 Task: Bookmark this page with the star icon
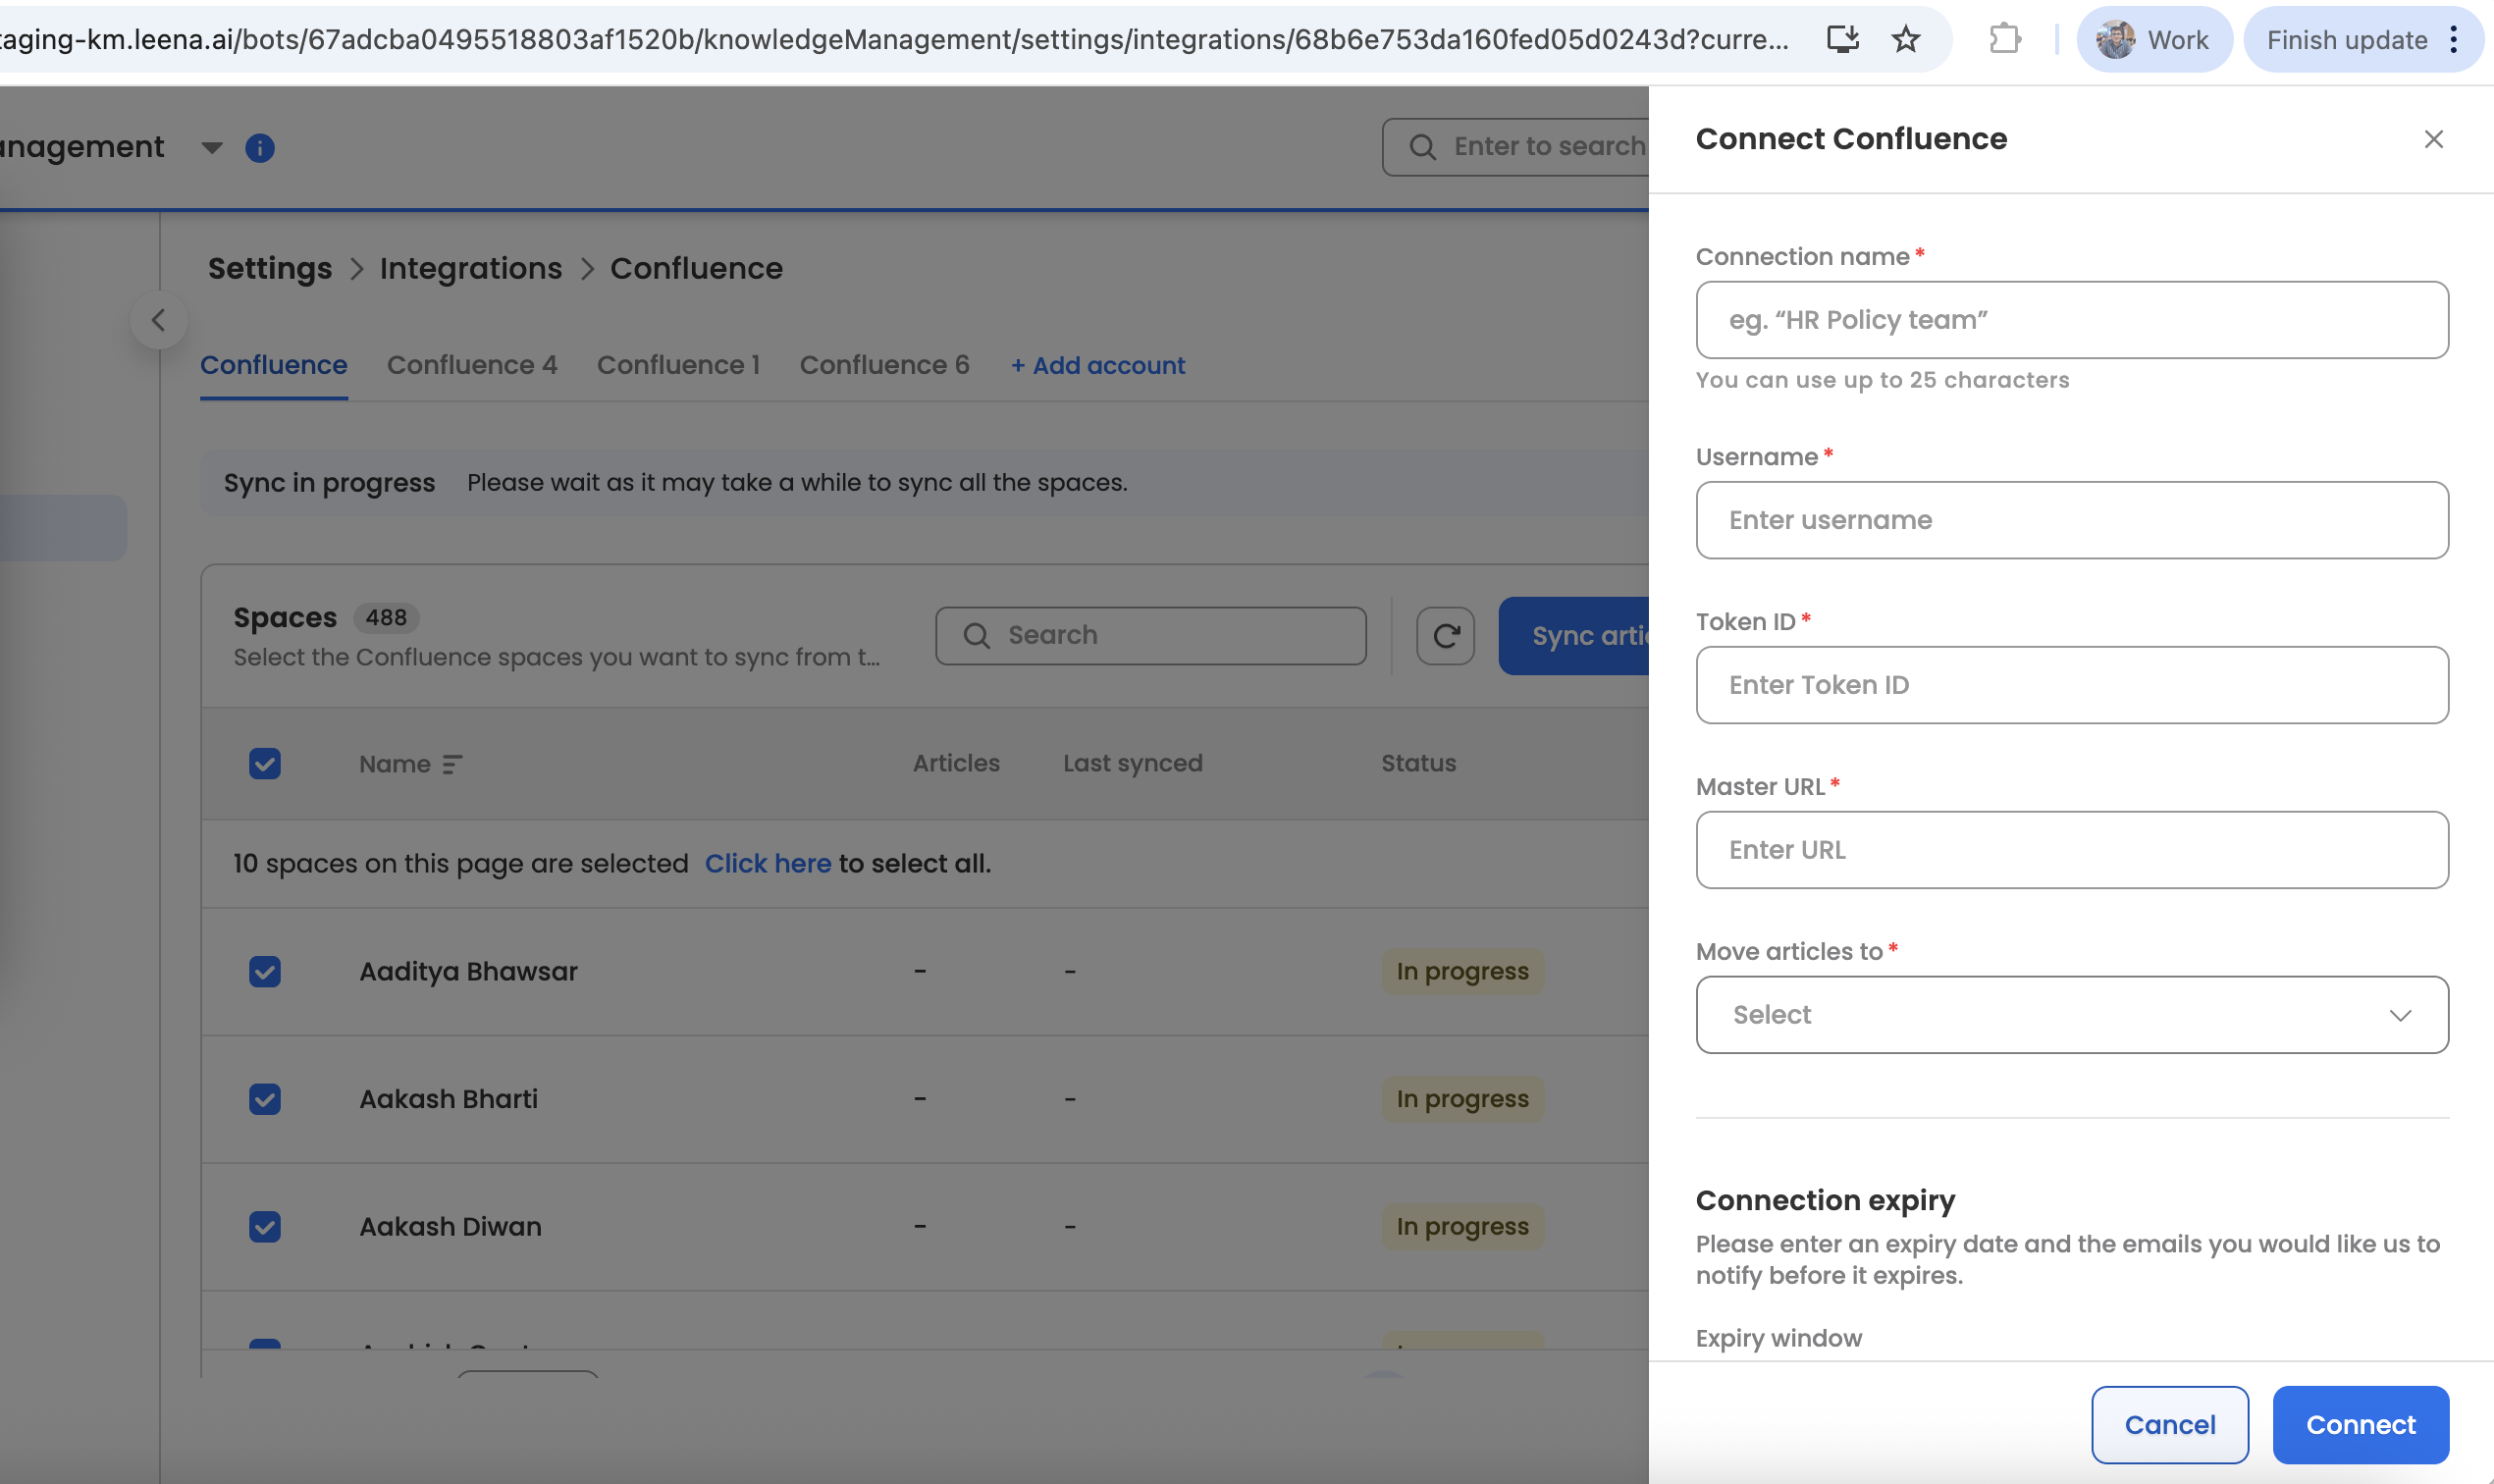(1905, 40)
